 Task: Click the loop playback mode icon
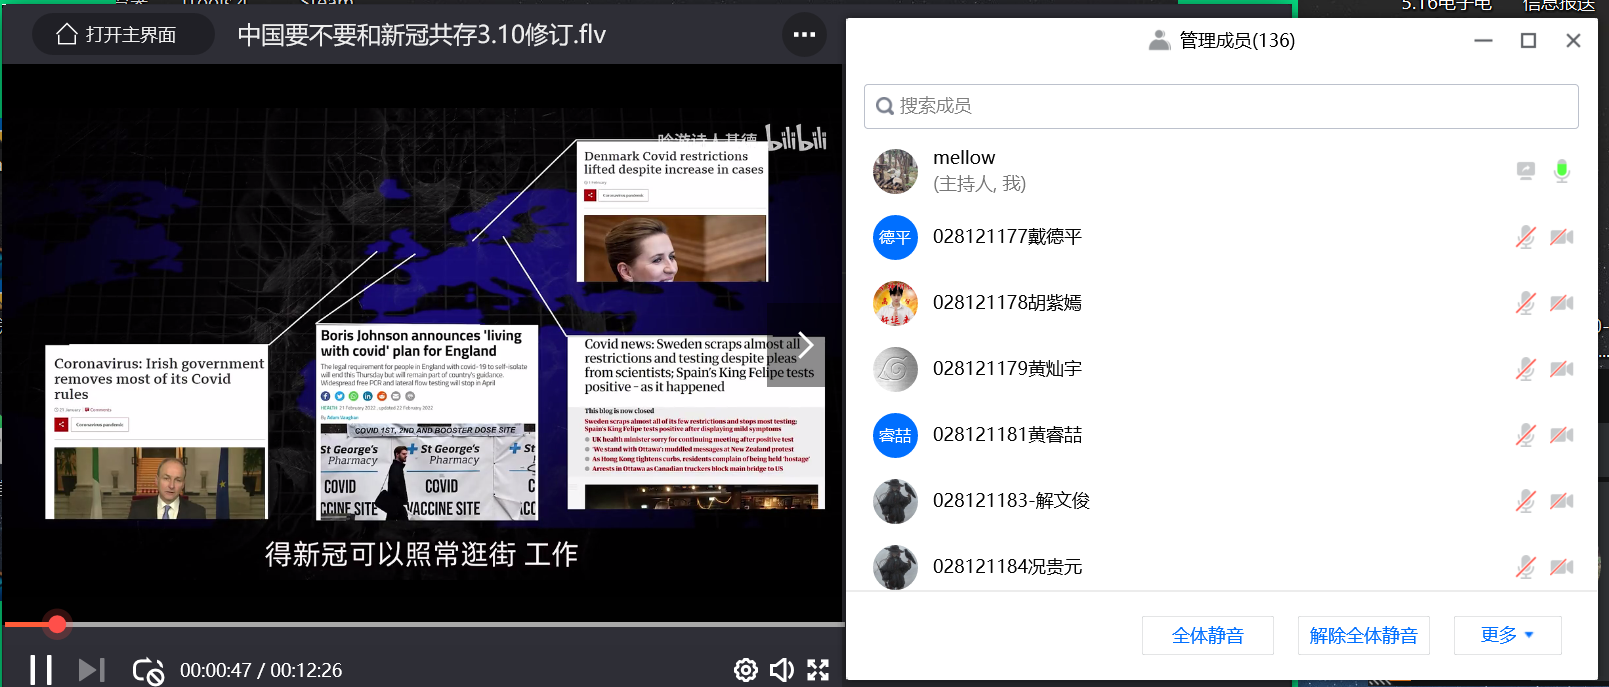point(148,670)
